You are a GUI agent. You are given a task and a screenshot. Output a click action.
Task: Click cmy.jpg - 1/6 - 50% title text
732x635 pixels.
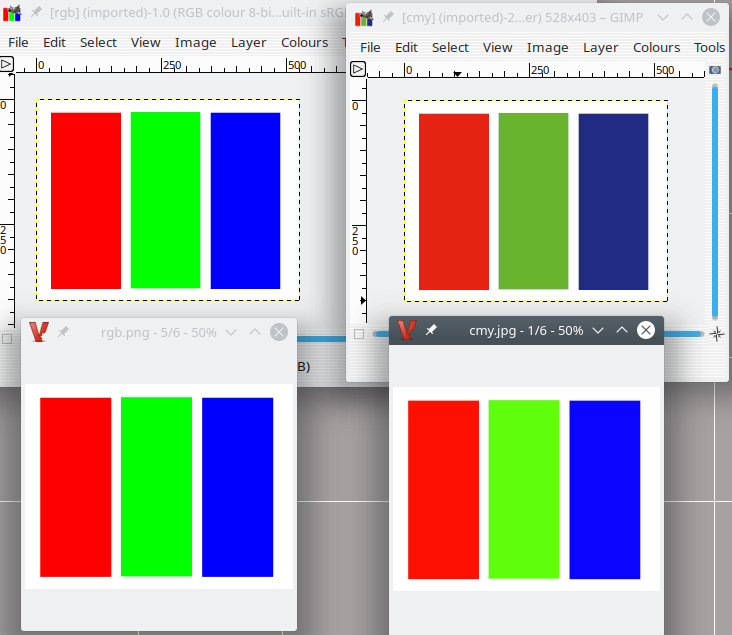click(x=526, y=331)
